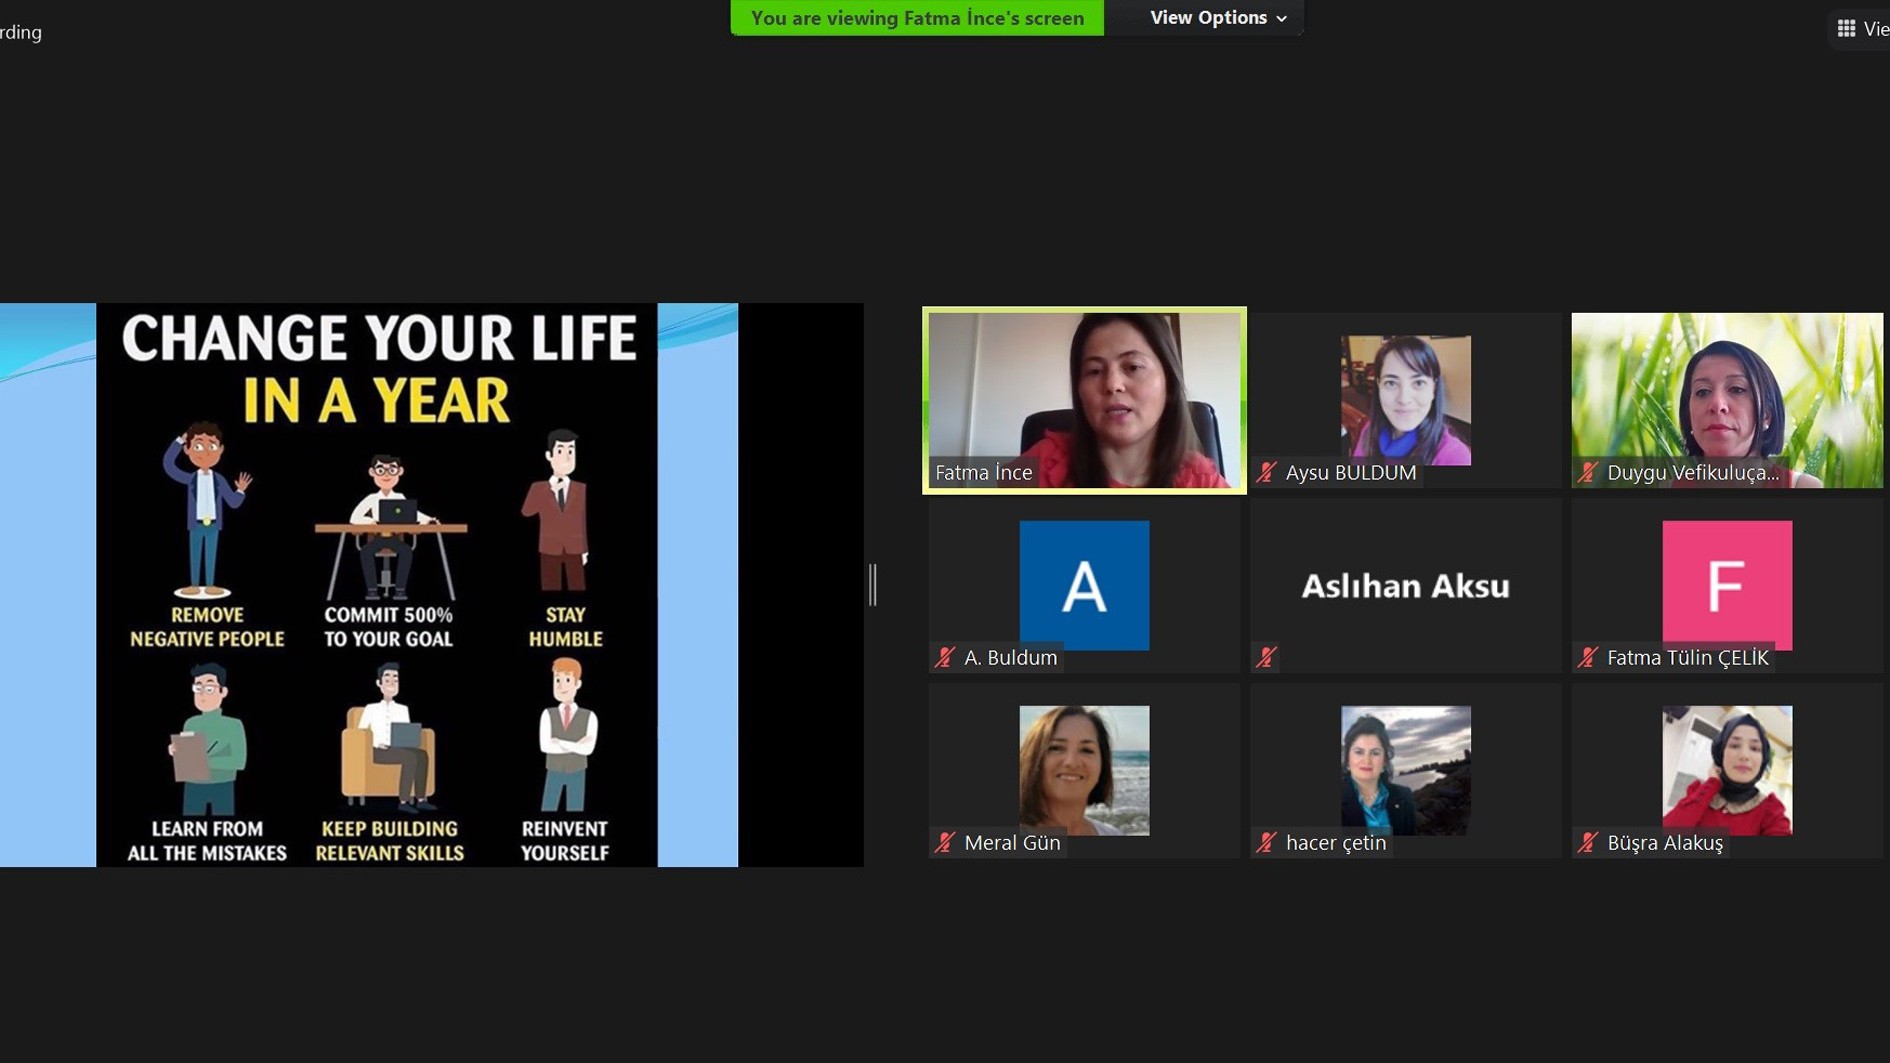This screenshot has height=1063, width=1890.
Task: Click muted mic icon beside hacer çetin
Action: (x=1267, y=842)
